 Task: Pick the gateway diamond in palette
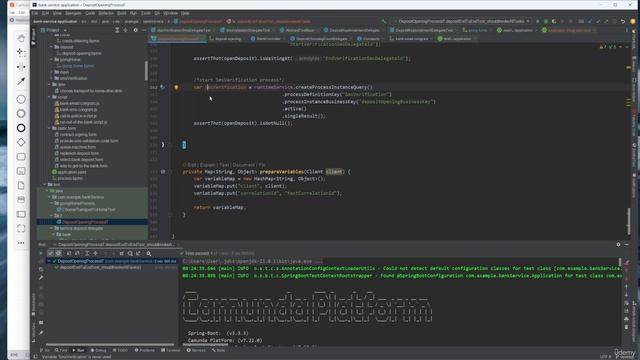tap(21, 142)
